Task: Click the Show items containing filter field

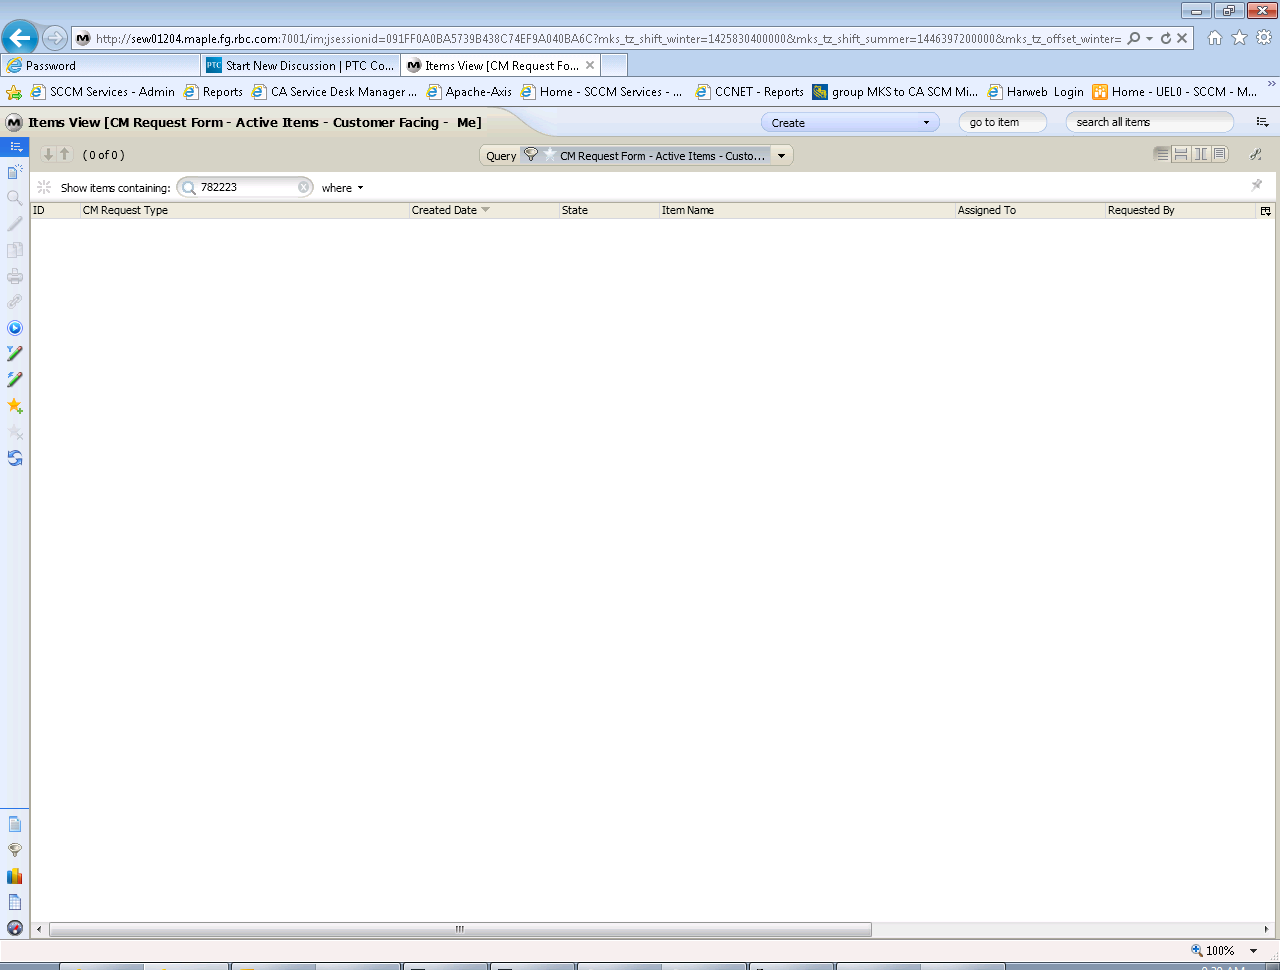Action: (x=246, y=187)
